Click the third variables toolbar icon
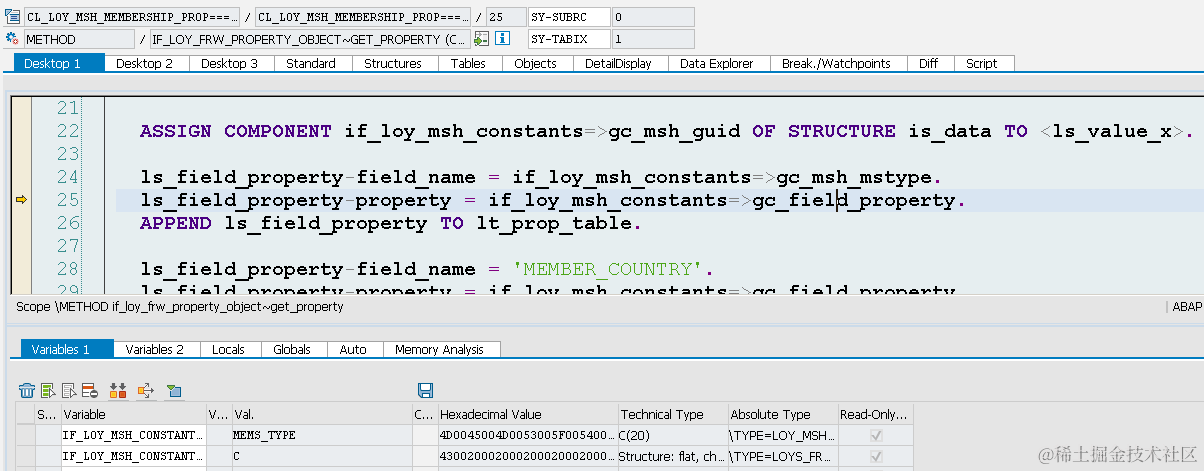 pyautogui.click(x=69, y=390)
